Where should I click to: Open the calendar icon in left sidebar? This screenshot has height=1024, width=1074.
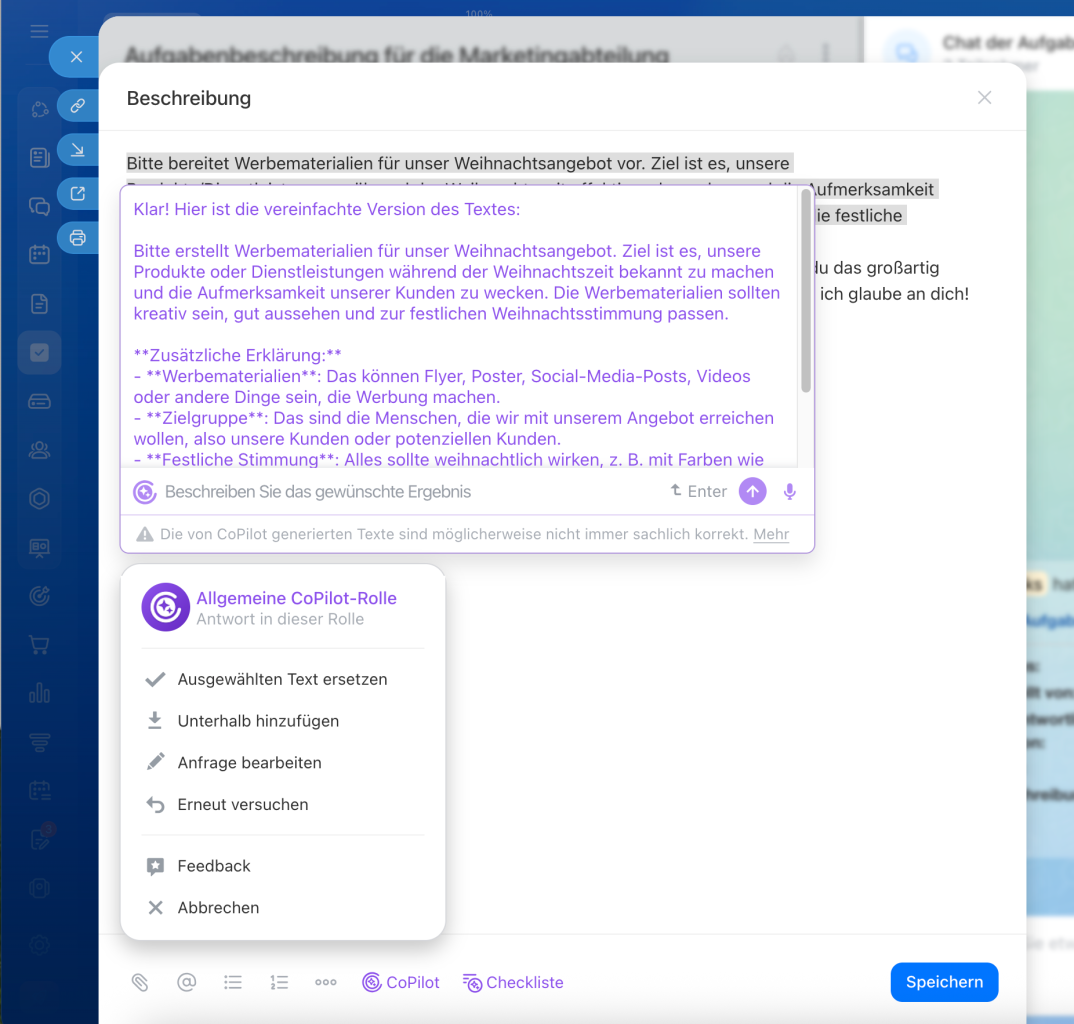(x=39, y=255)
